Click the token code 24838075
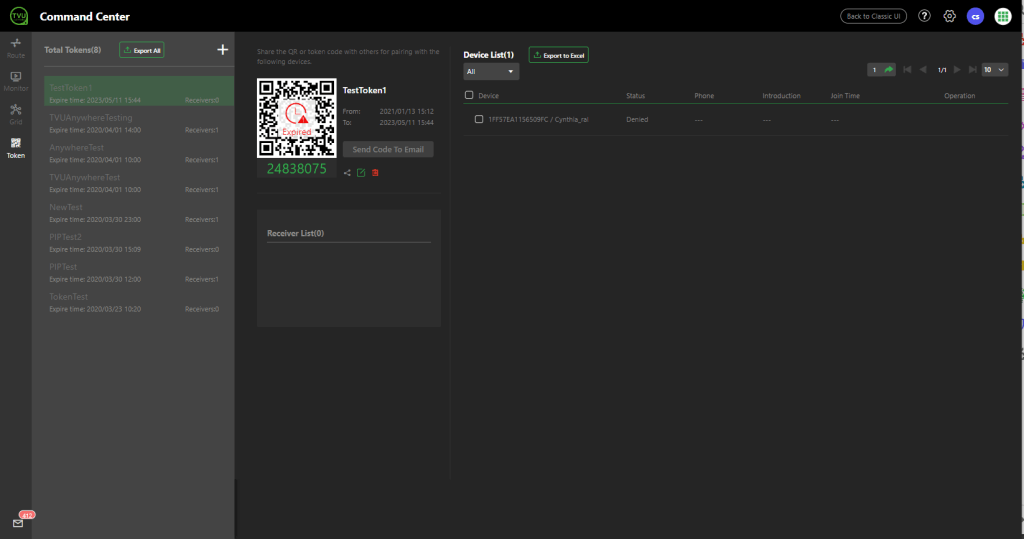This screenshot has width=1024, height=539. pyautogui.click(x=296, y=169)
